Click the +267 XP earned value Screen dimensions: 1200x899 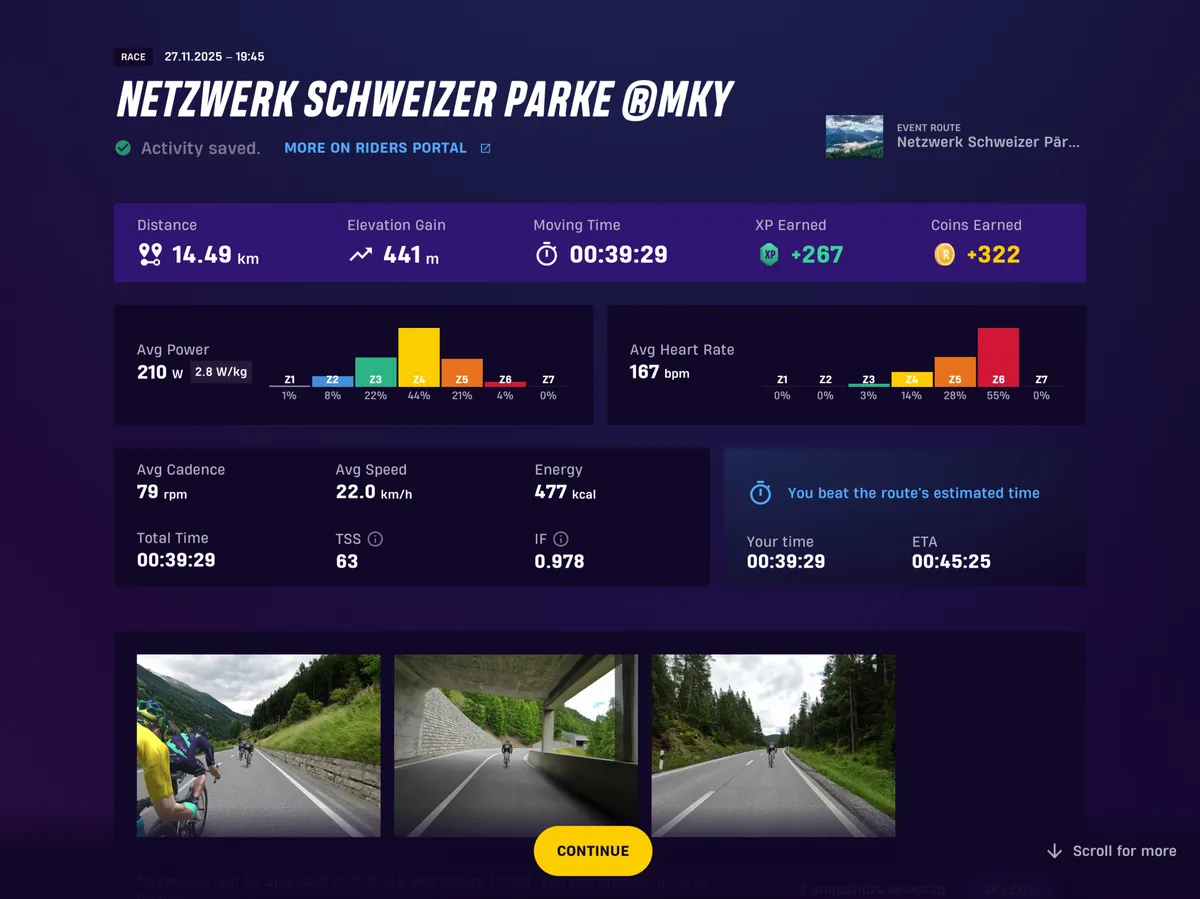pos(817,255)
